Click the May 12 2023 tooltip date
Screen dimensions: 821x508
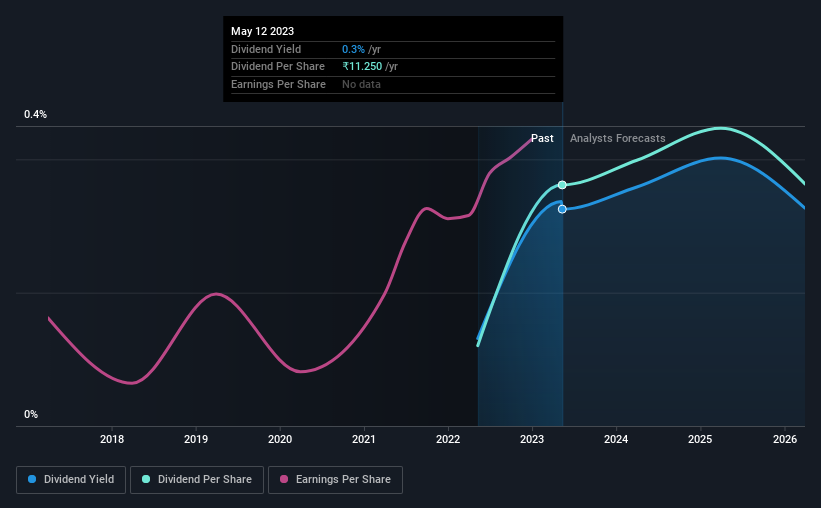pos(262,31)
